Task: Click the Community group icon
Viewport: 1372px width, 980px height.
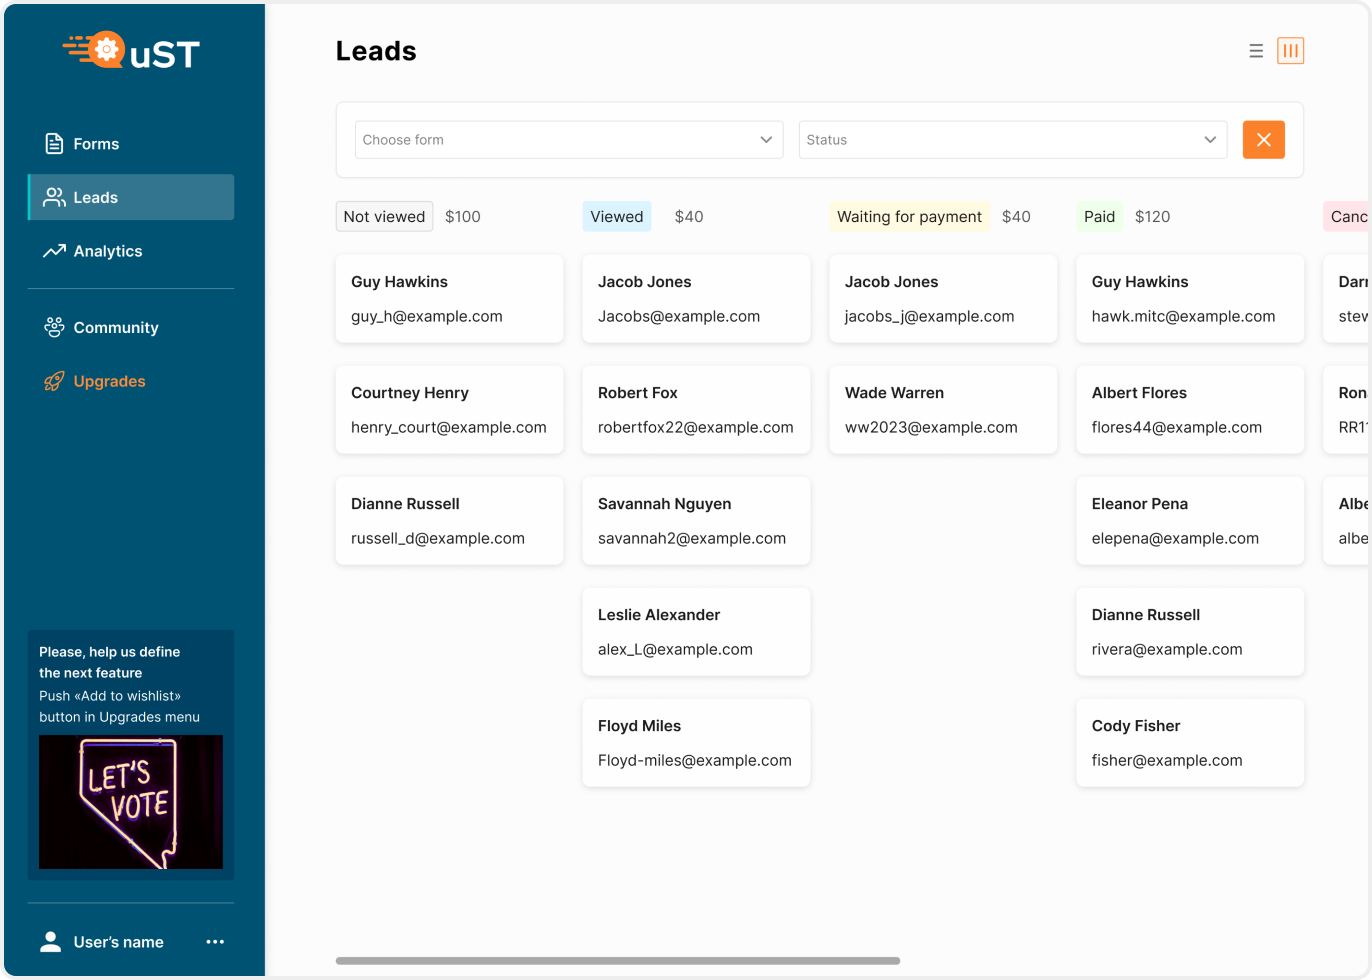Action: point(54,327)
